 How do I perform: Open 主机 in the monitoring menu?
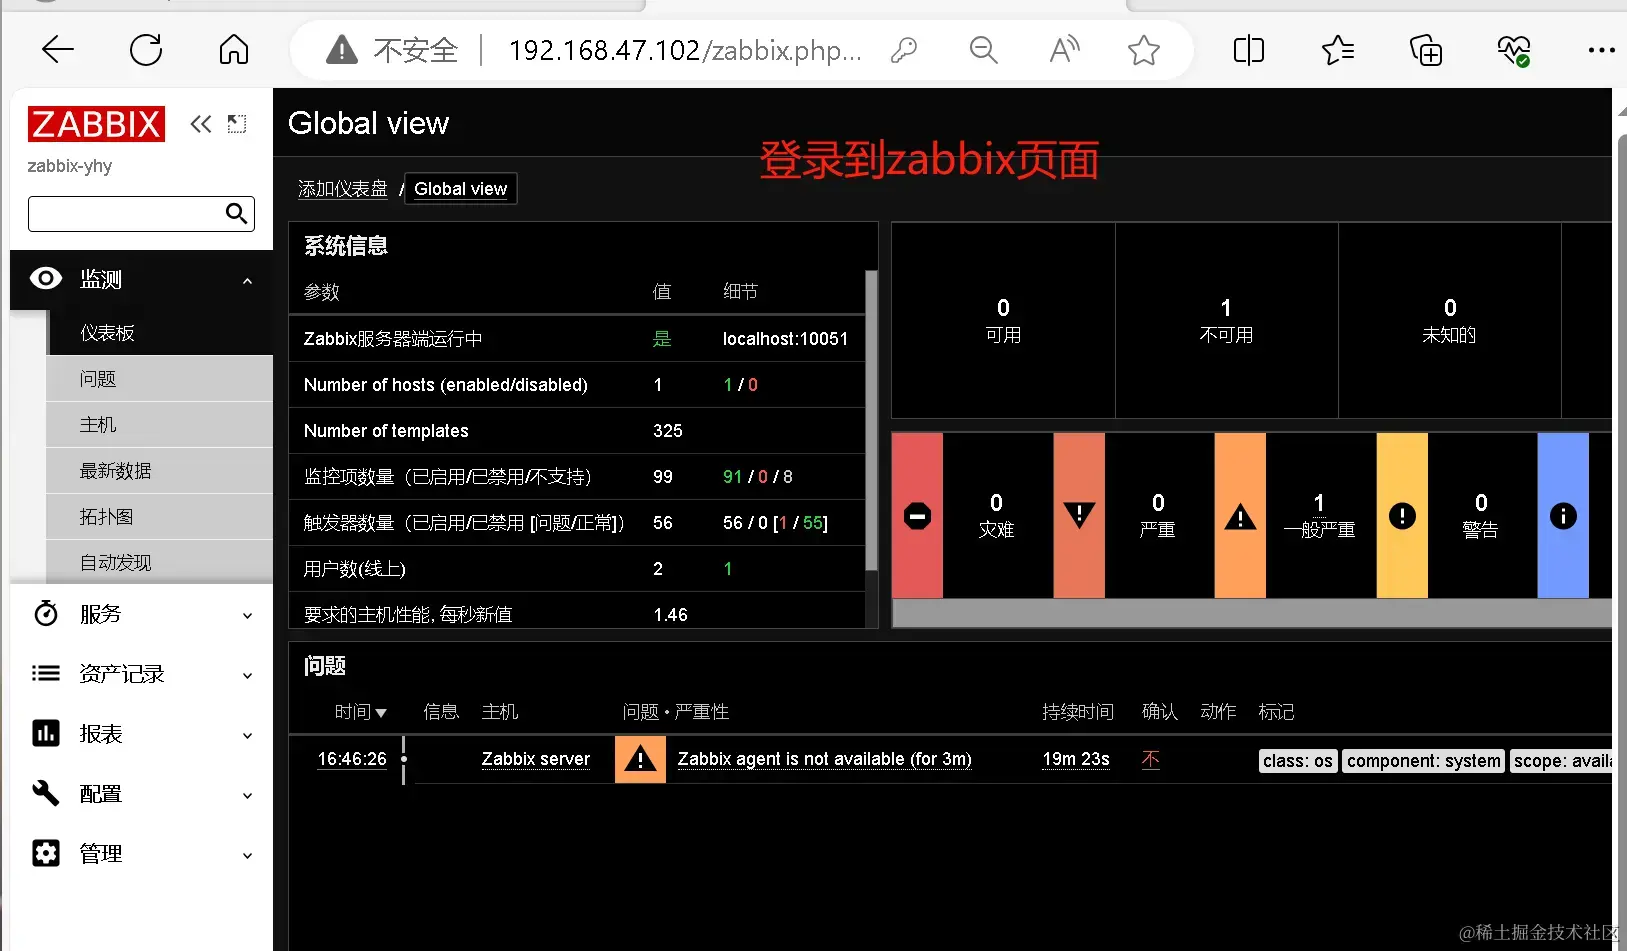point(160,425)
